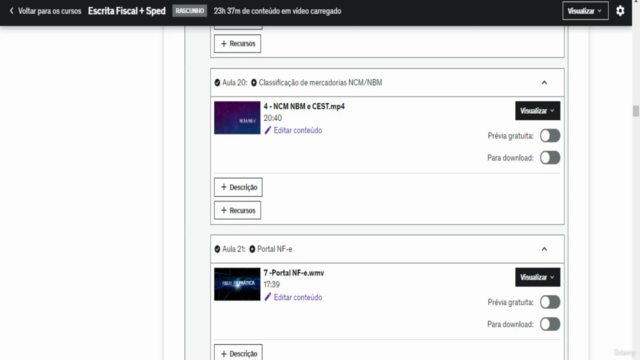Click the Aula 21 title Portal NF-e
This screenshot has height=360, width=640.
(275, 249)
